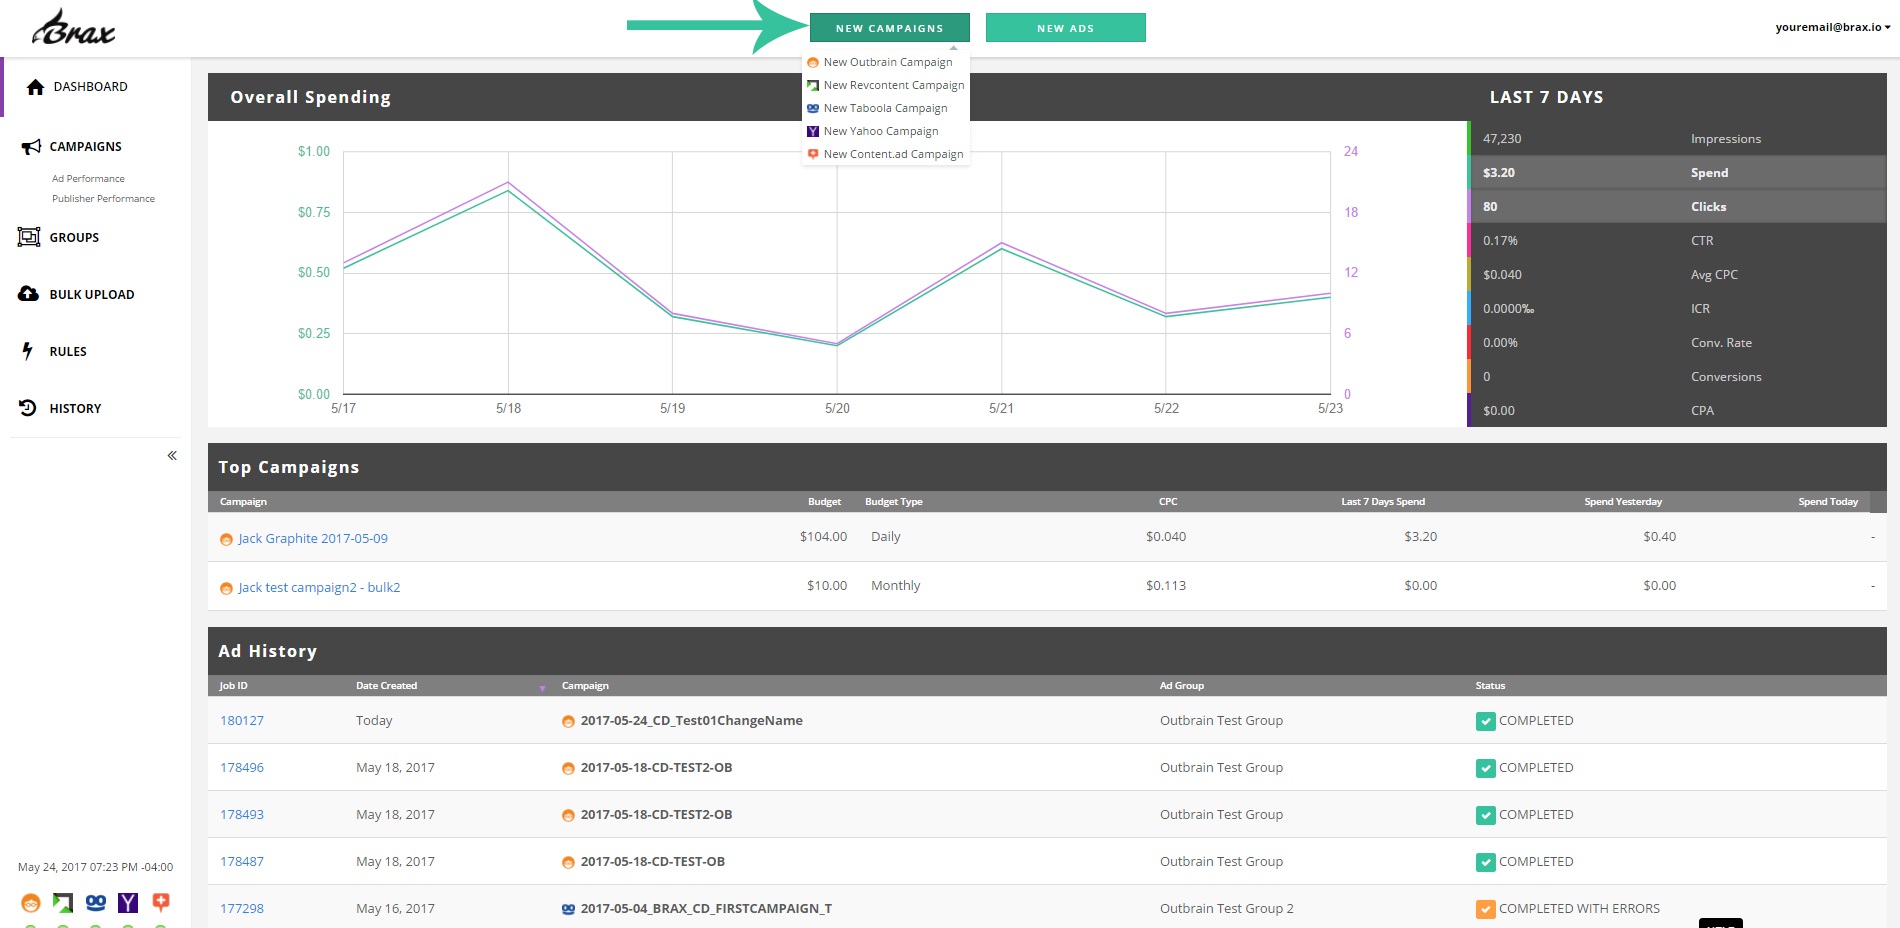Viewport: 1900px width, 928px height.
Task: Choose New Taboola Campaign from menu
Action: [886, 108]
